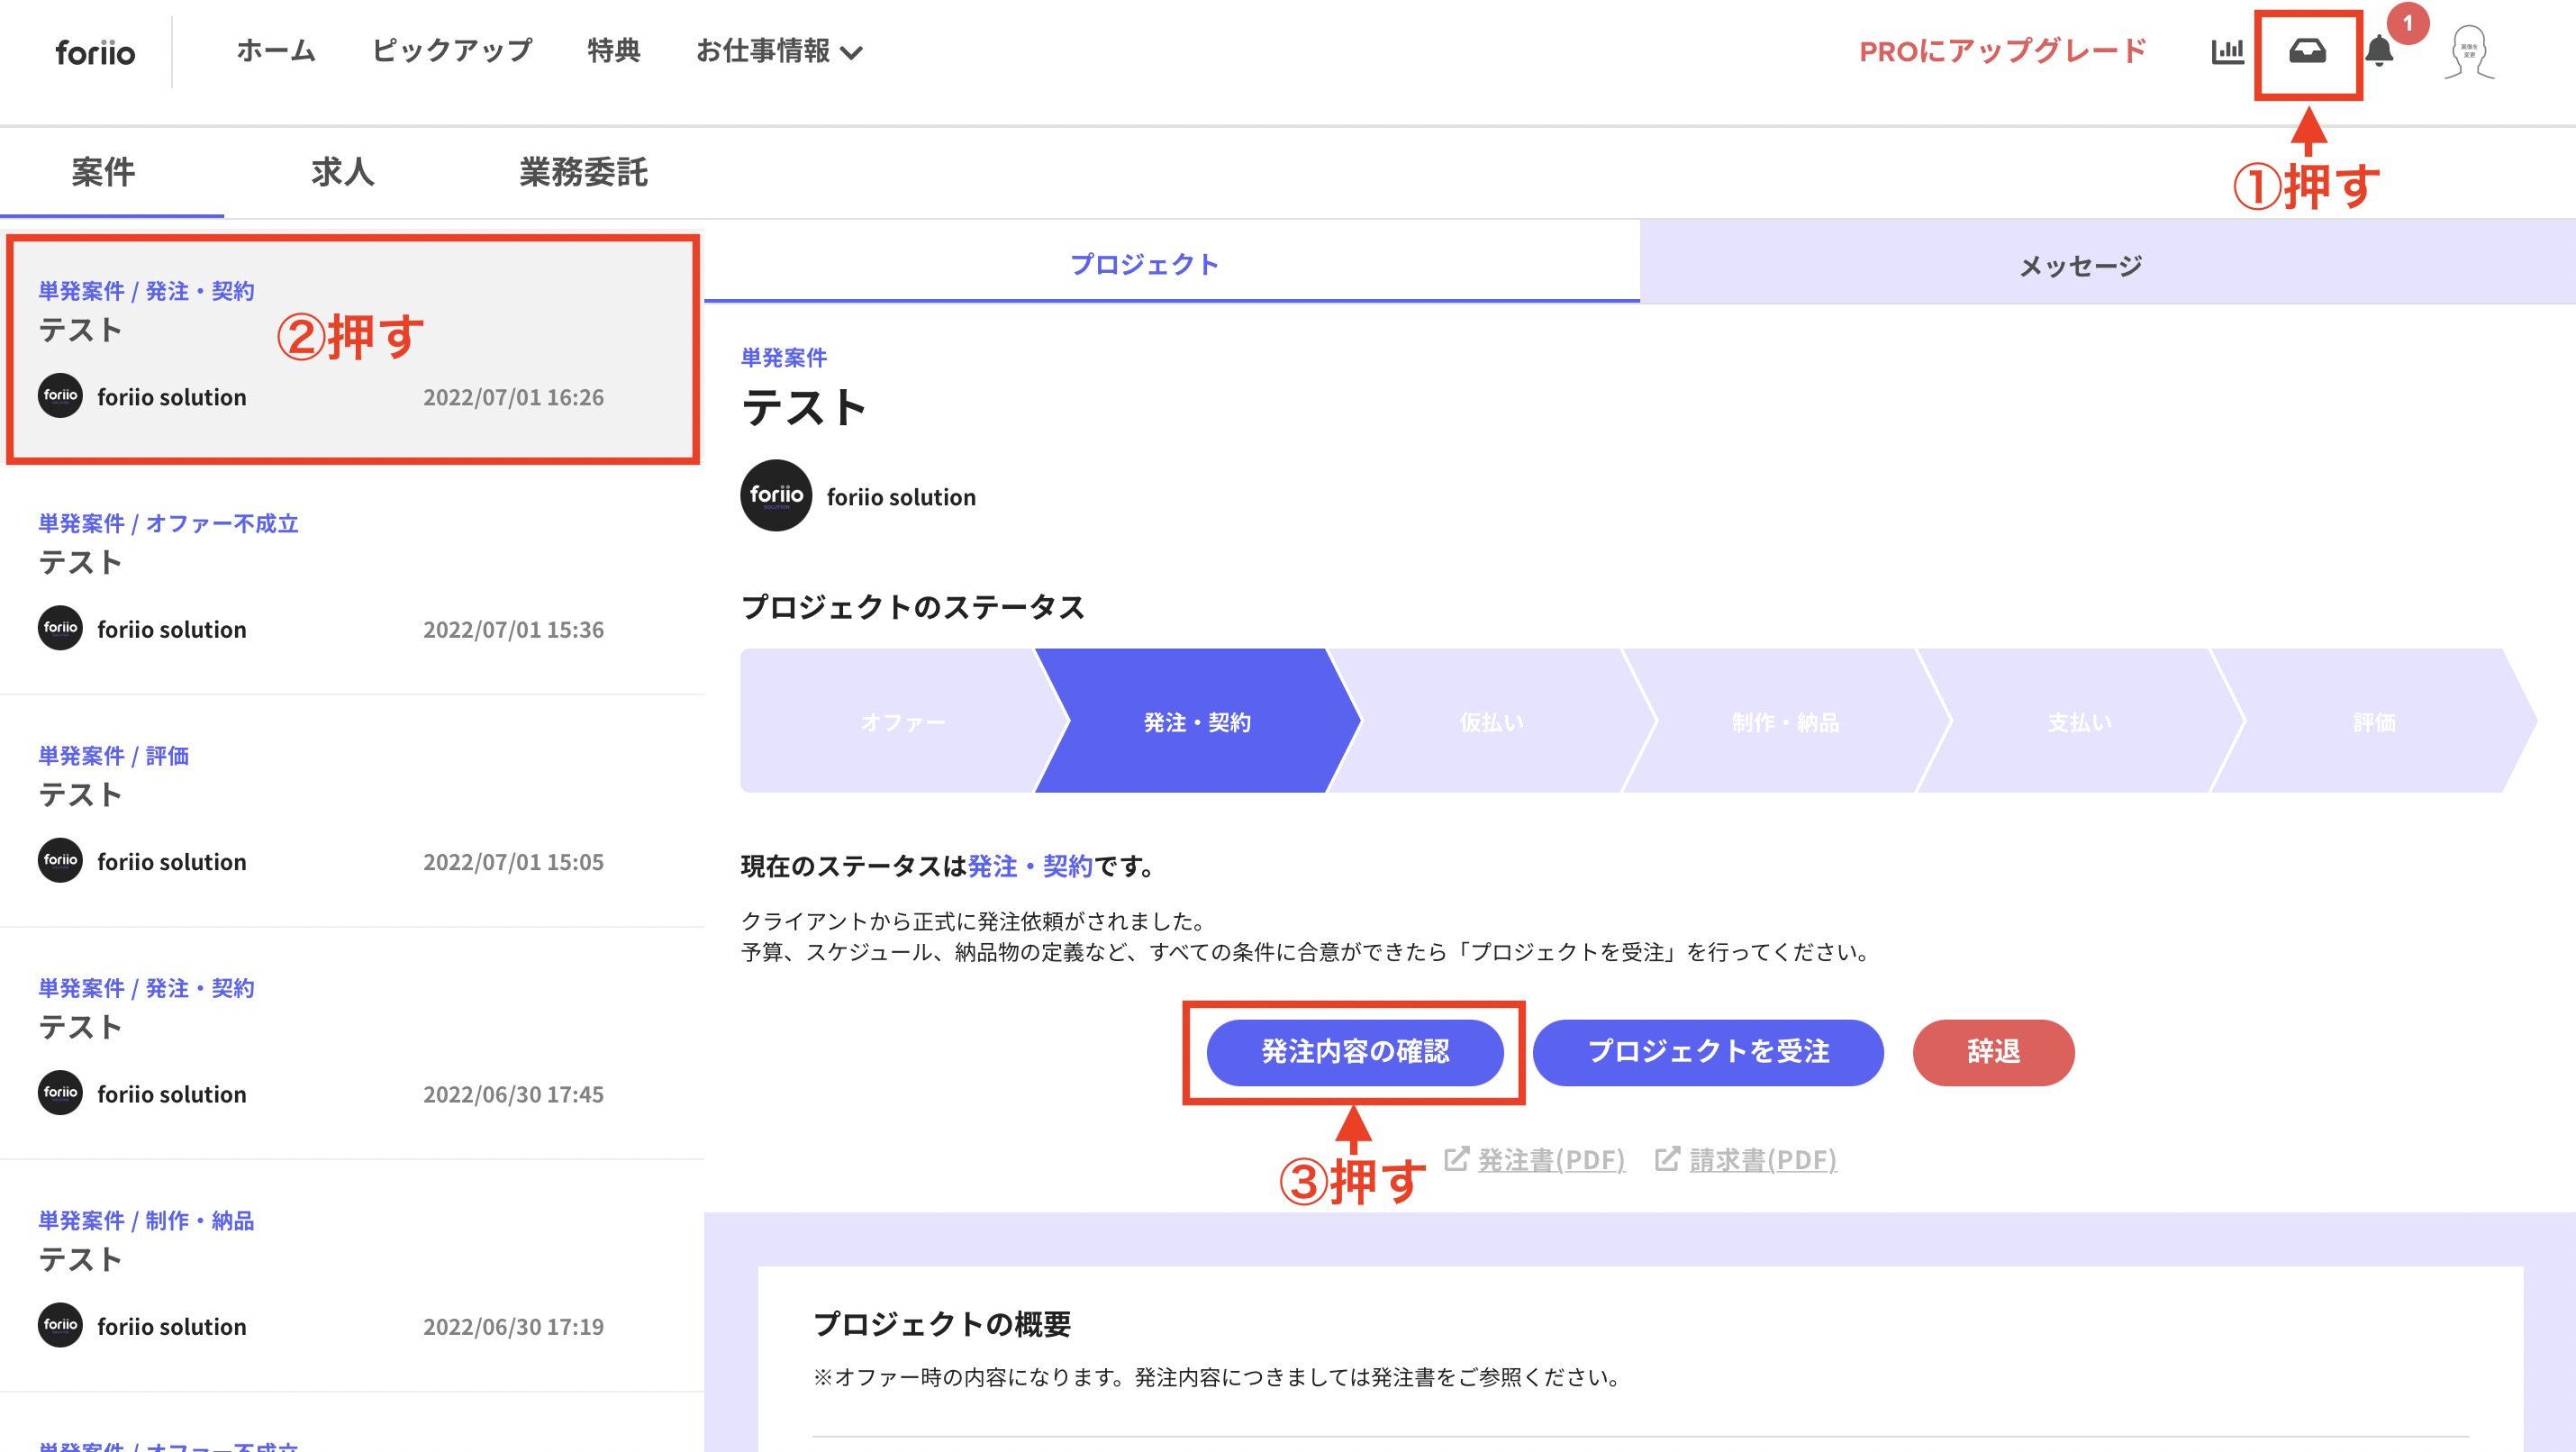Click the 支払い status step

(2079, 721)
